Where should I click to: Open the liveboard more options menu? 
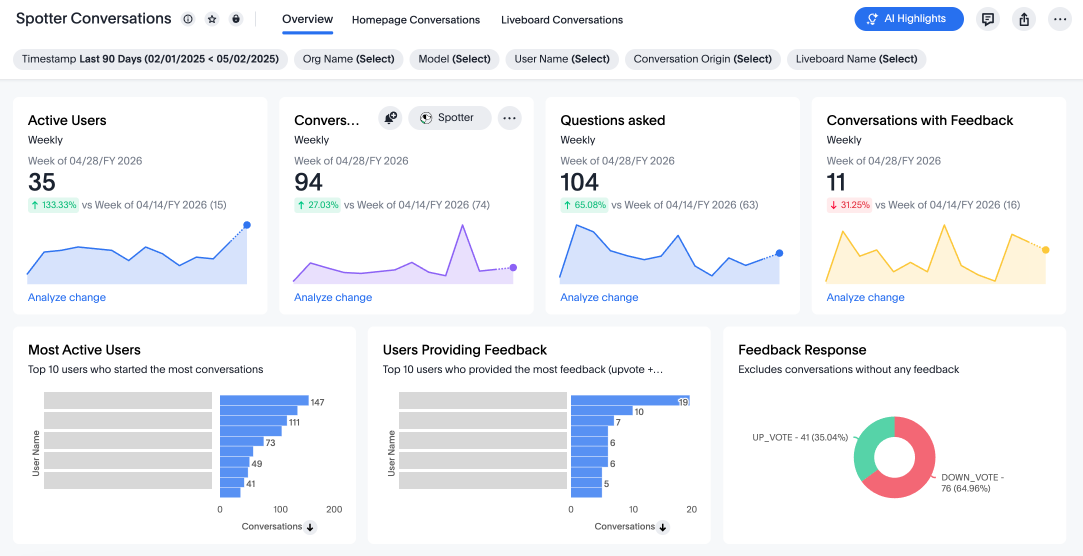click(x=1059, y=19)
